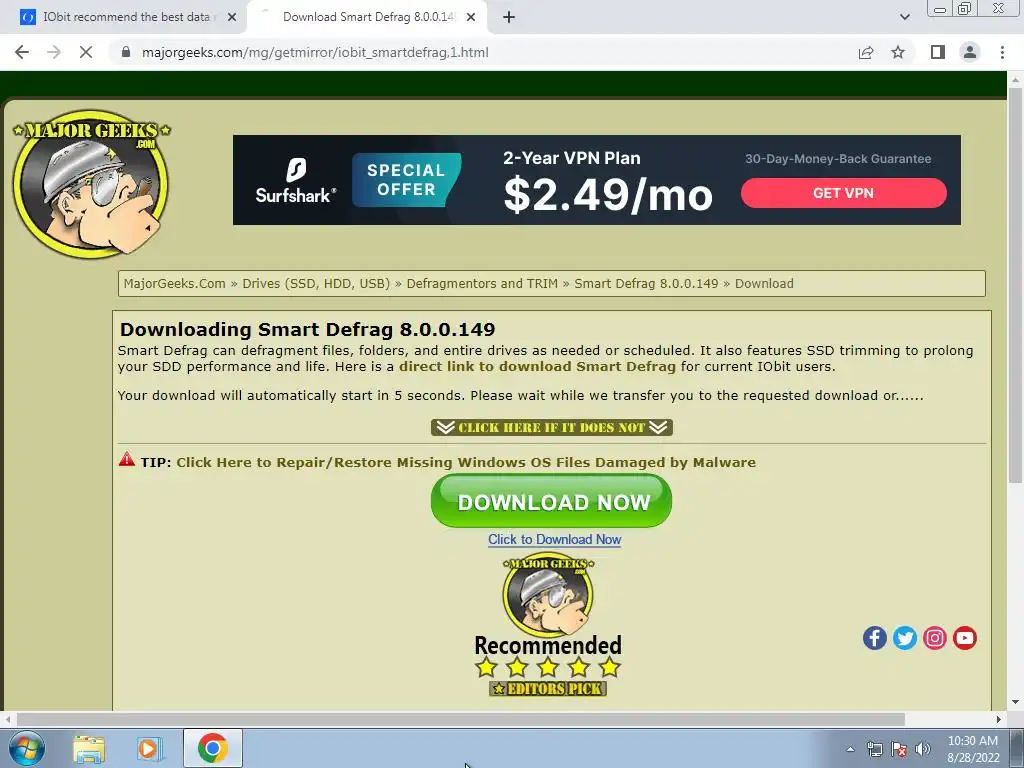Close the IObit recommend tab
The height and width of the screenshot is (768, 1024).
232,18
